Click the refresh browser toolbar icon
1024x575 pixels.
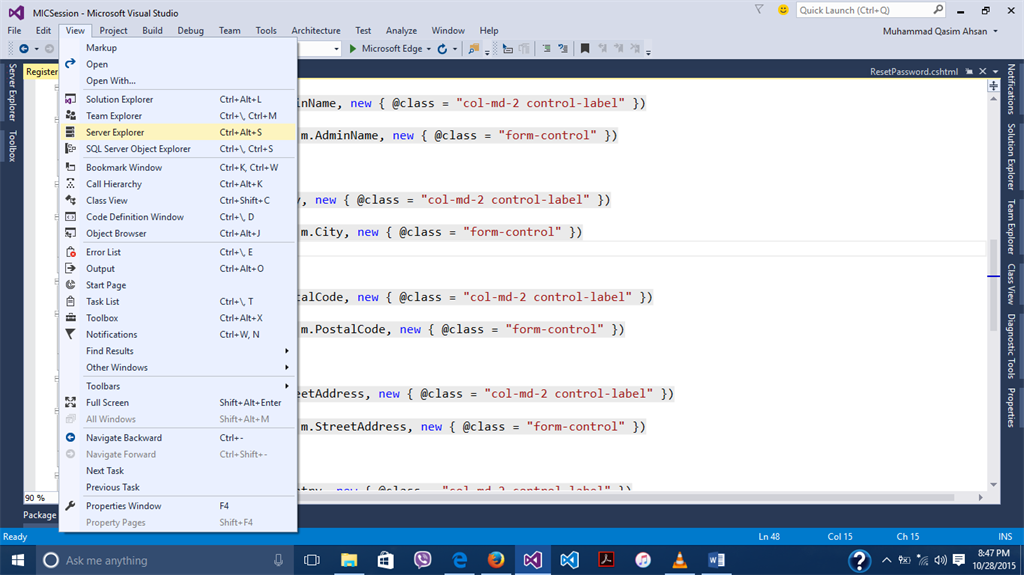(442, 48)
